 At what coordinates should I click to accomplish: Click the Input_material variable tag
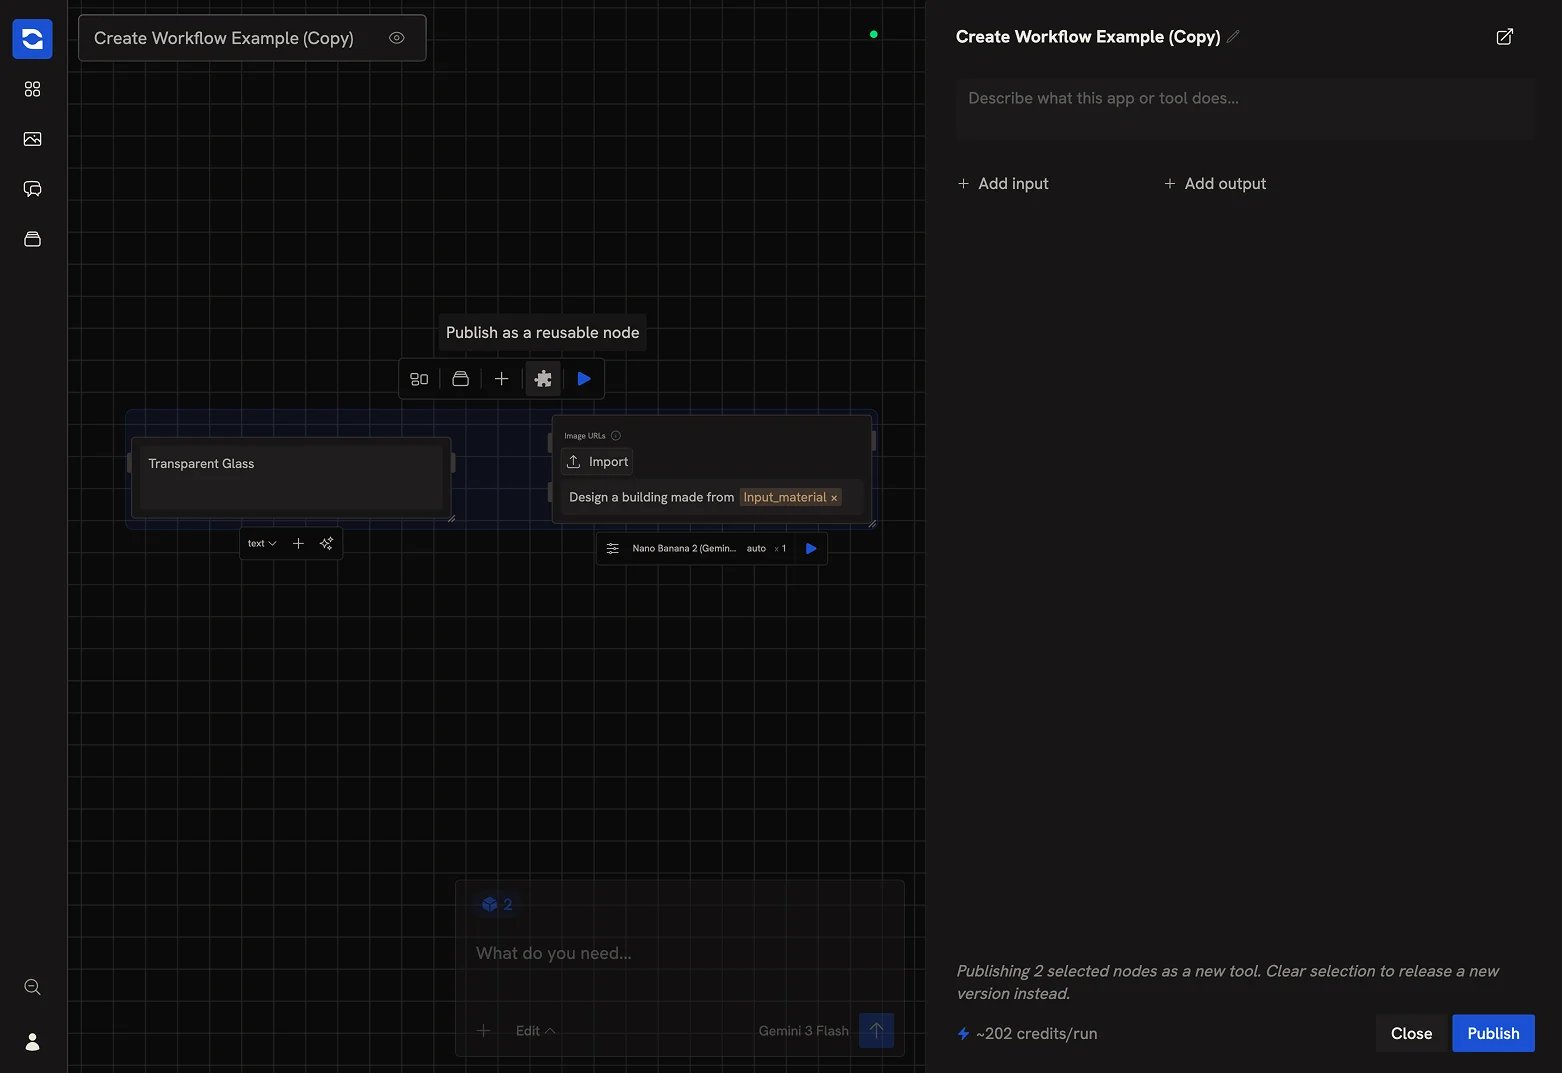click(x=784, y=497)
